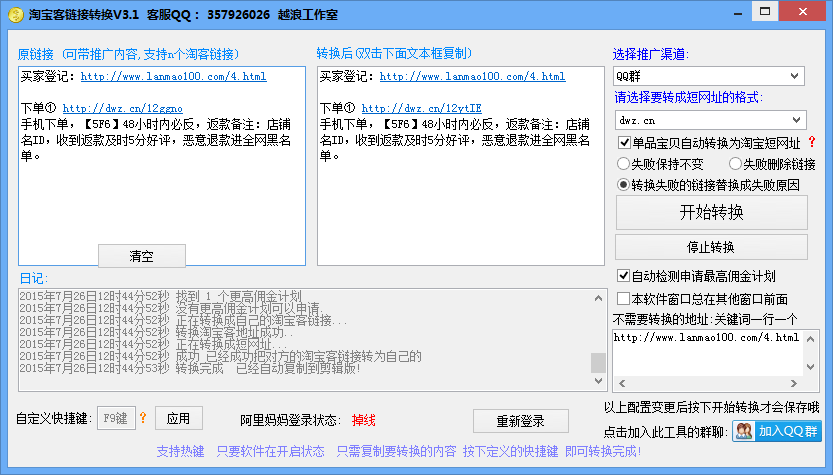This screenshot has width=833, height=475.
Task: Toggle 自动检测申请最高佣金计划 checkbox
Action: click(x=624, y=276)
